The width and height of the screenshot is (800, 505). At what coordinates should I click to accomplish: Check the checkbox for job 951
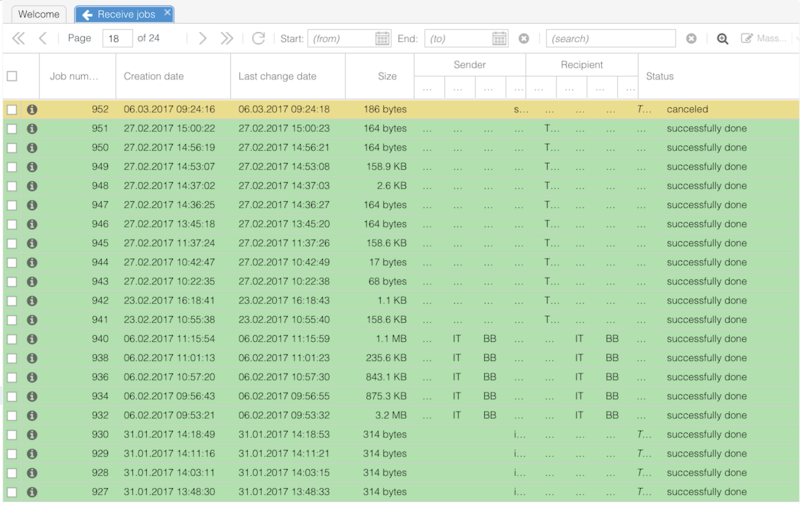click(x=12, y=129)
